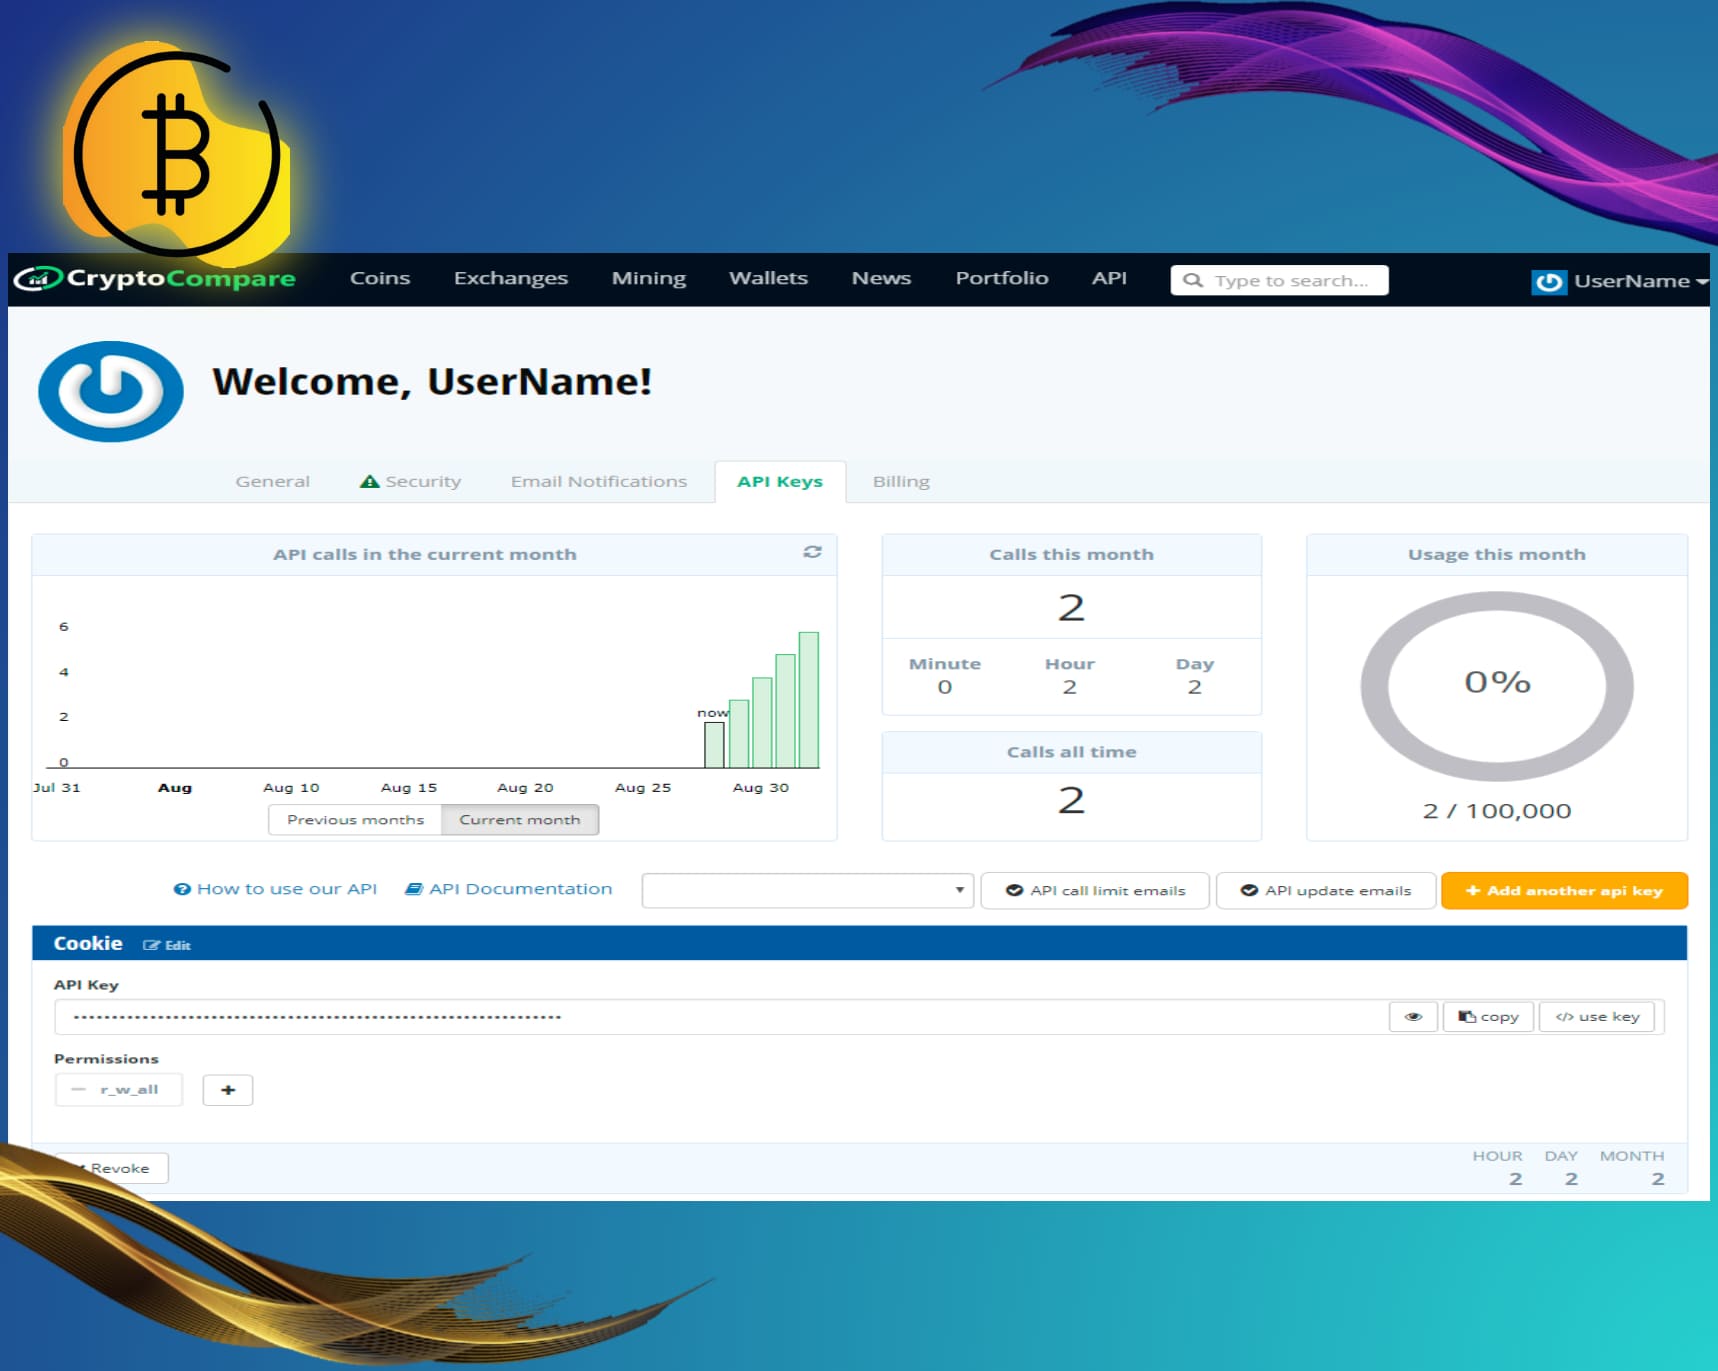The image size is (1718, 1371).
Task: Reveal the API key with eye icon
Action: point(1413,1016)
